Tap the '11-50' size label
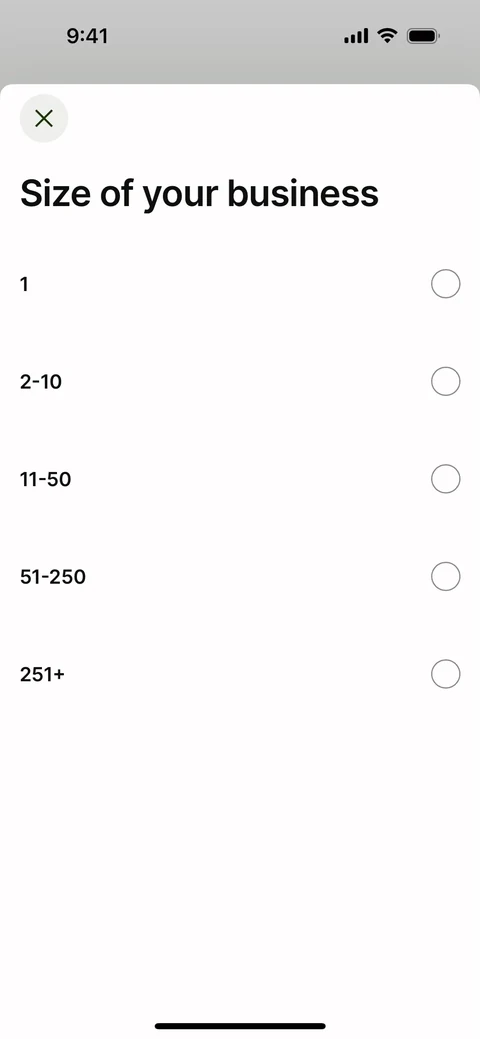The width and height of the screenshot is (480, 1039). (x=46, y=479)
